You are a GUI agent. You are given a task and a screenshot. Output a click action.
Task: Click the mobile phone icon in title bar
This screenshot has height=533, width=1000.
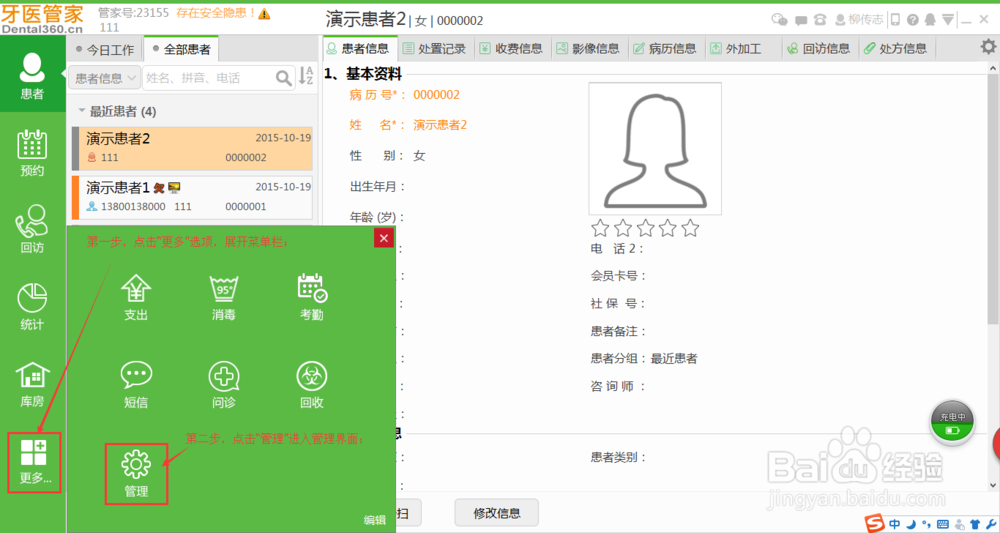click(895, 20)
